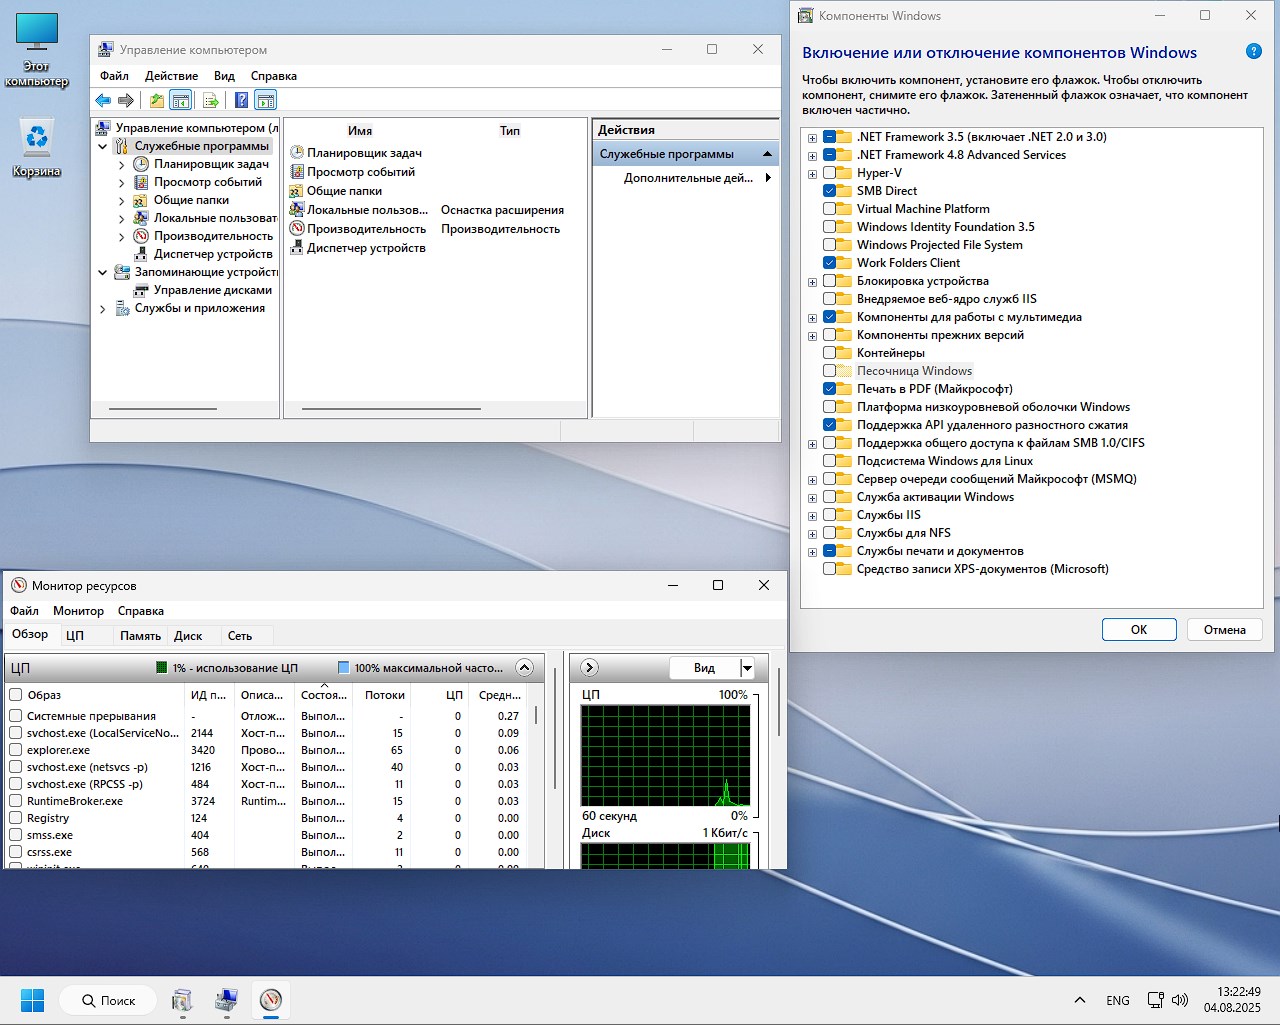
Task: Select Управление дисками in the tree
Action: click(212, 290)
